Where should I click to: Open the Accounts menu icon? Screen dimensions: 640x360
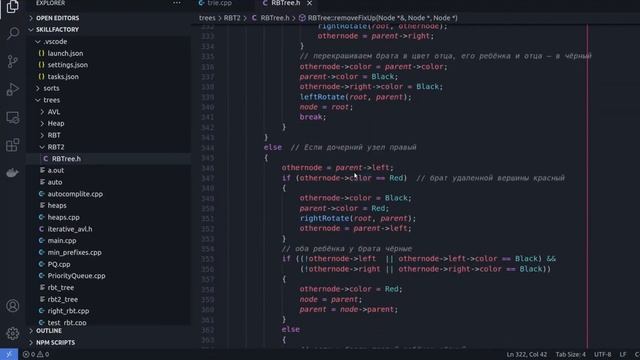click(13, 306)
